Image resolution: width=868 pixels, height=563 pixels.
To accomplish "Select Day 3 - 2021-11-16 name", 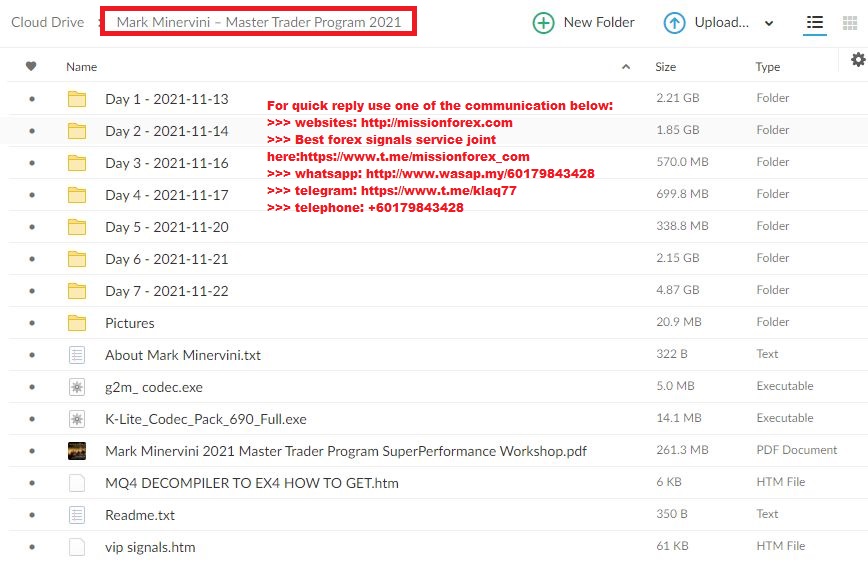I will tap(167, 163).
